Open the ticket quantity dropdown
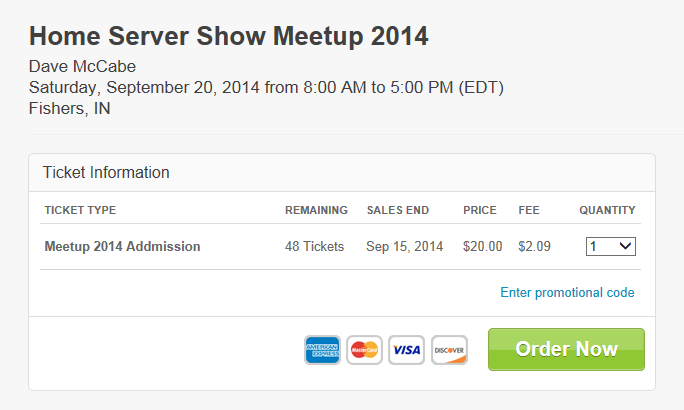This screenshot has width=684, height=410. (611, 246)
